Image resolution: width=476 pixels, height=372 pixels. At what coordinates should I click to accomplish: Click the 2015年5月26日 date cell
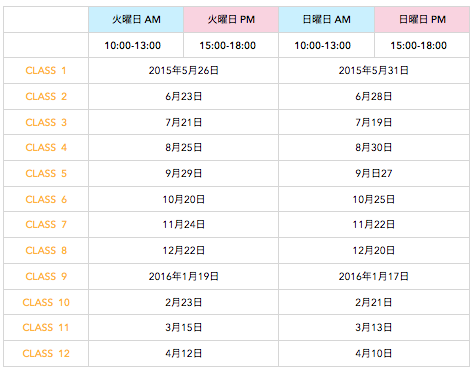(x=184, y=71)
